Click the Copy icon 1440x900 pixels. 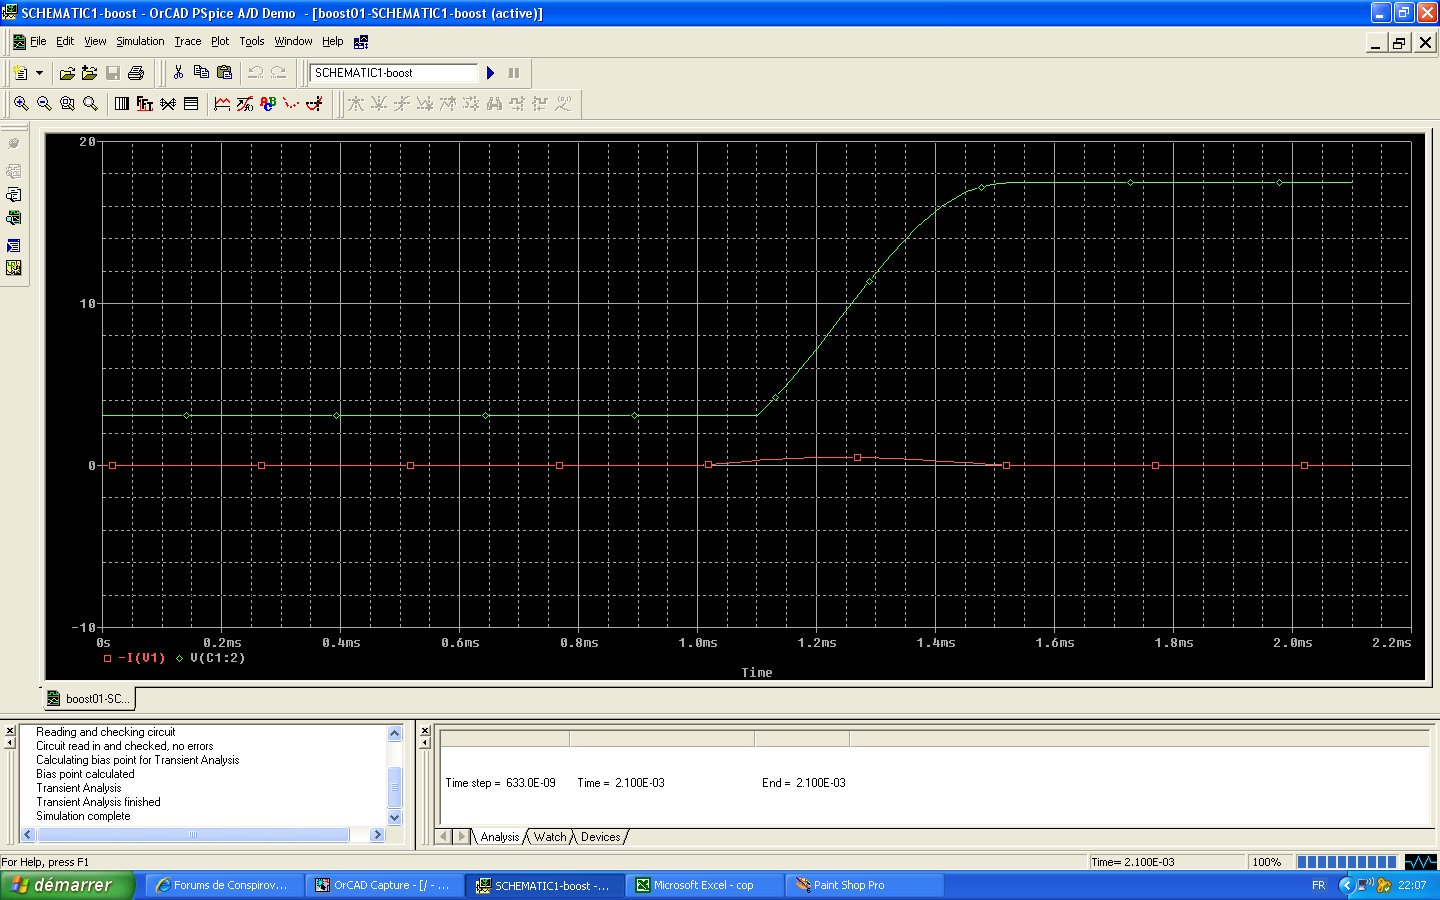(x=201, y=73)
